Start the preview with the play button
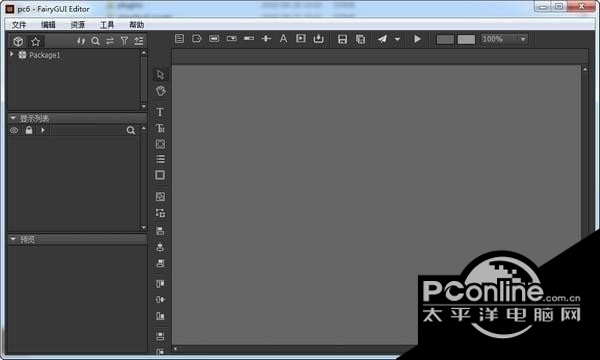 tap(417, 39)
